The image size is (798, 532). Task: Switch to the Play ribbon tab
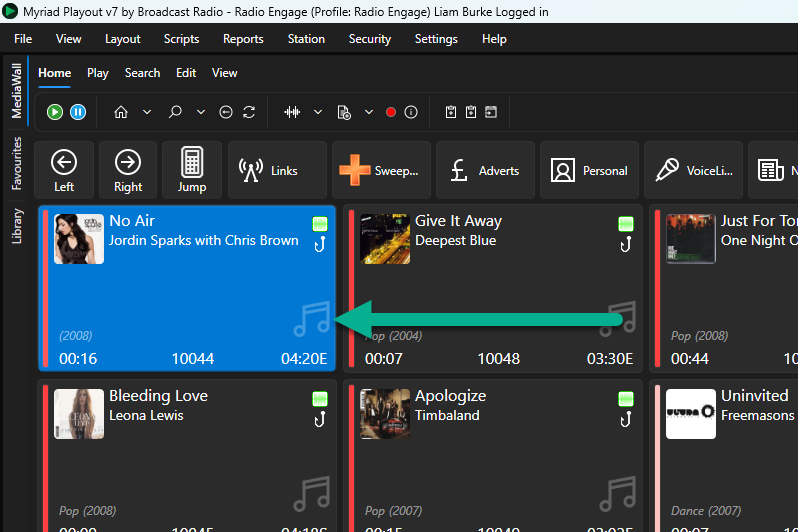[98, 73]
